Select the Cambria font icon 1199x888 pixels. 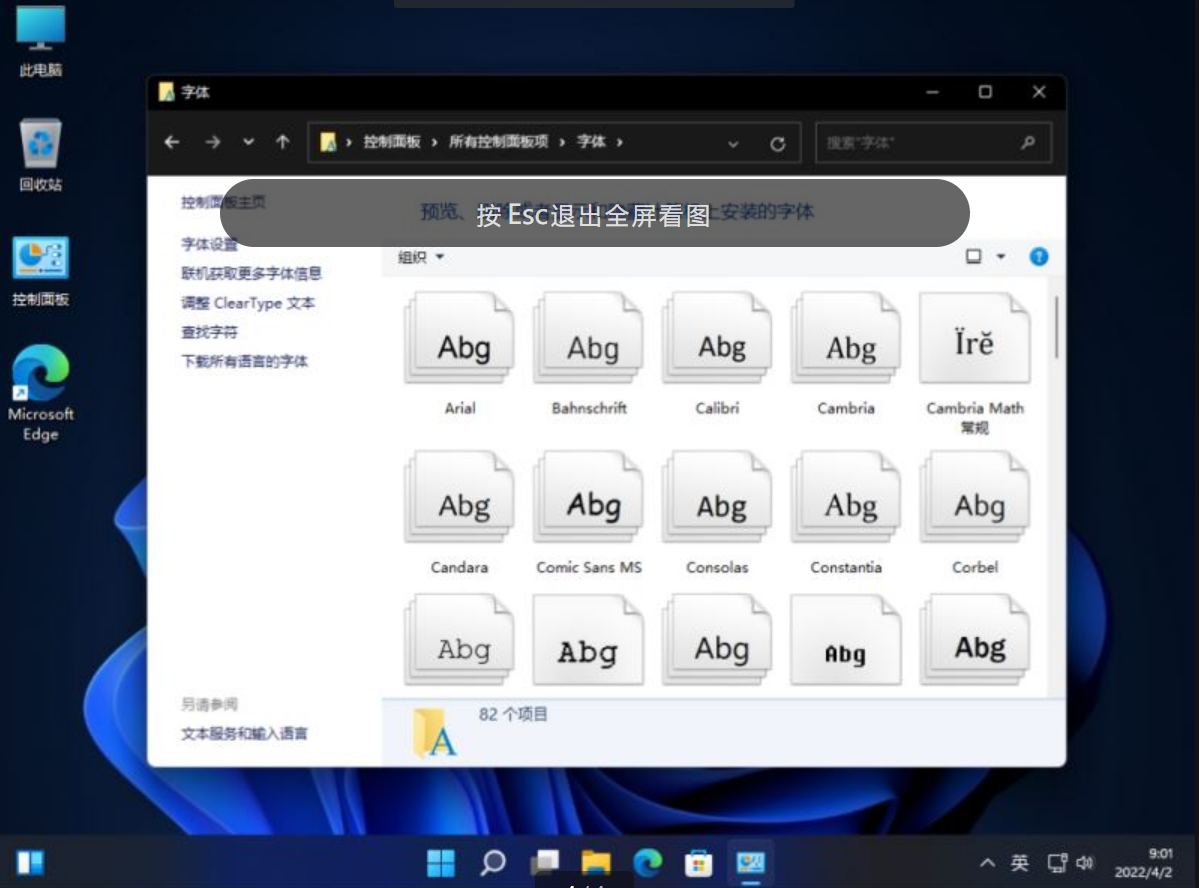[846, 338]
